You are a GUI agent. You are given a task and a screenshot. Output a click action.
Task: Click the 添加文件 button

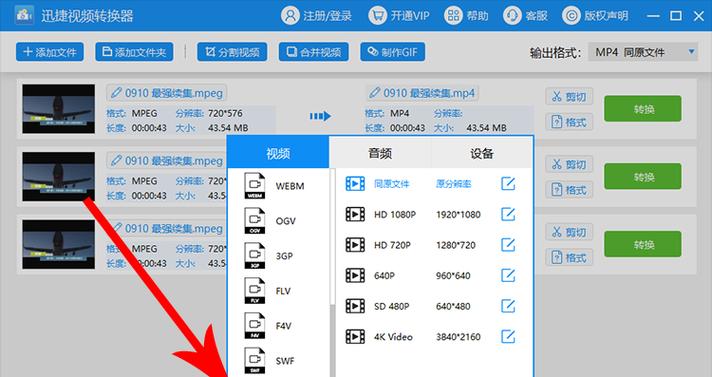[x=49, y=52]
